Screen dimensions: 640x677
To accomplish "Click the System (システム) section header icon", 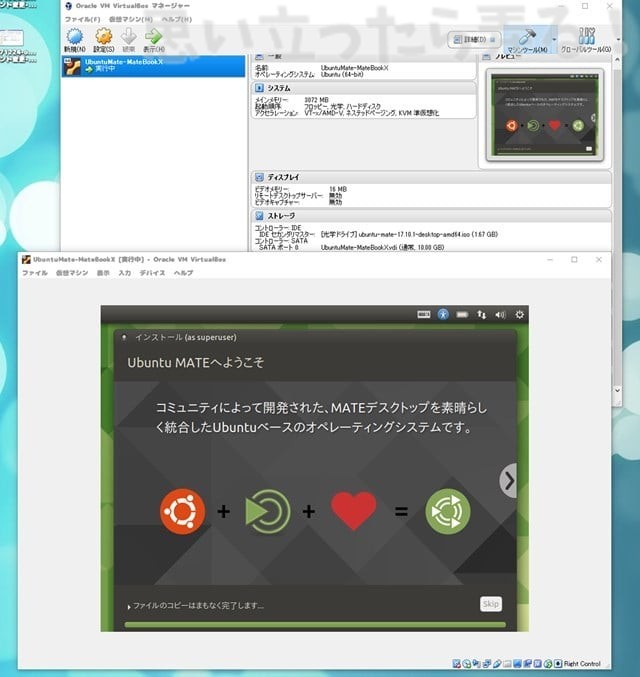I will click(259, 88).
